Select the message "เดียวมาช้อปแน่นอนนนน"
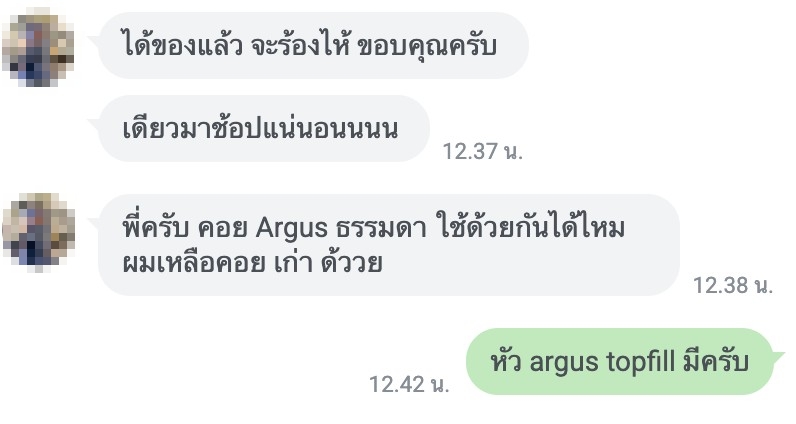This screenshot has width=796, height=424. point(263,128)
